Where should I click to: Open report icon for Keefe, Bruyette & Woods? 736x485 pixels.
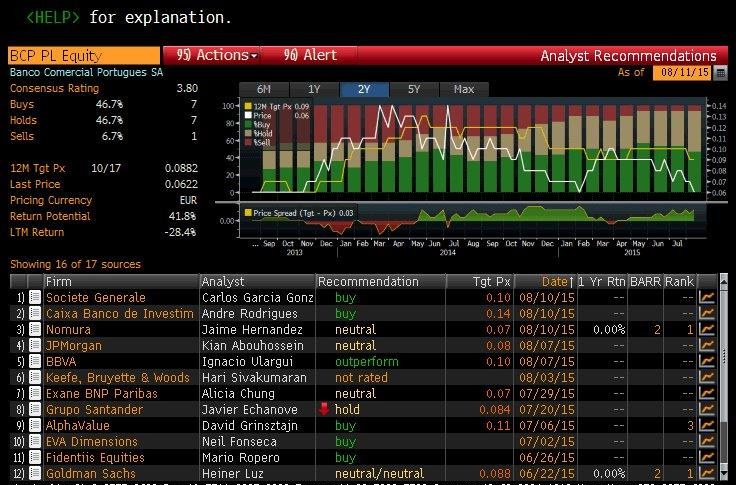(x=35, y=377)
